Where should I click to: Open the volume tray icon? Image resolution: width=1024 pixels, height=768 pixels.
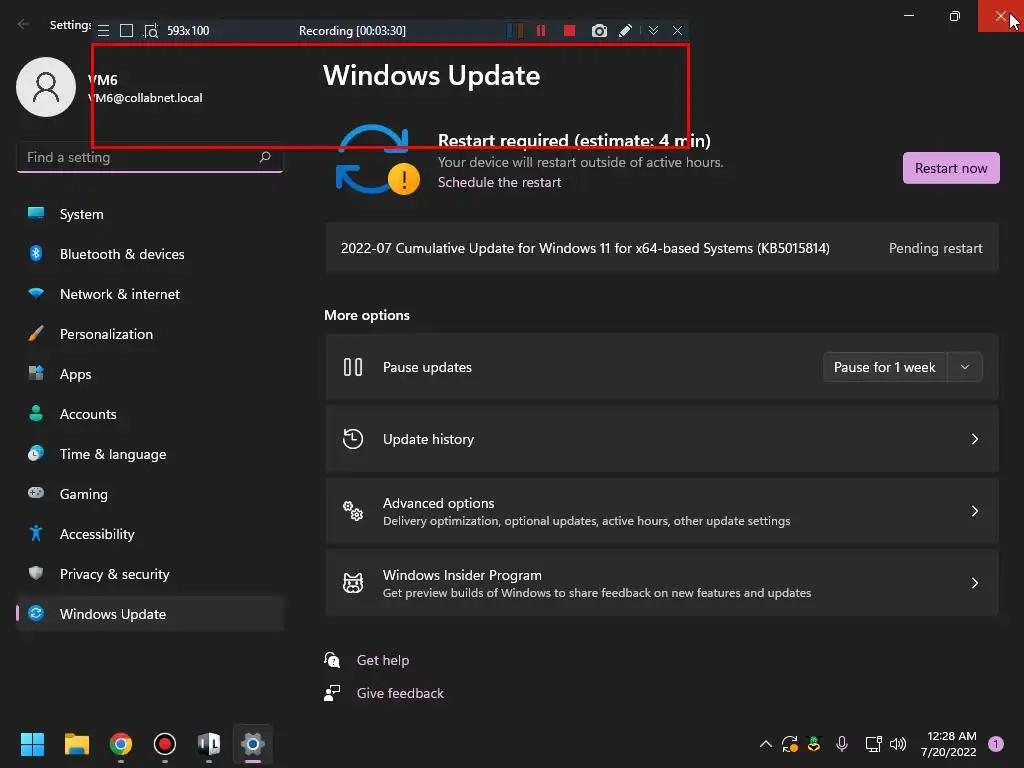click(x=898, y=744)
